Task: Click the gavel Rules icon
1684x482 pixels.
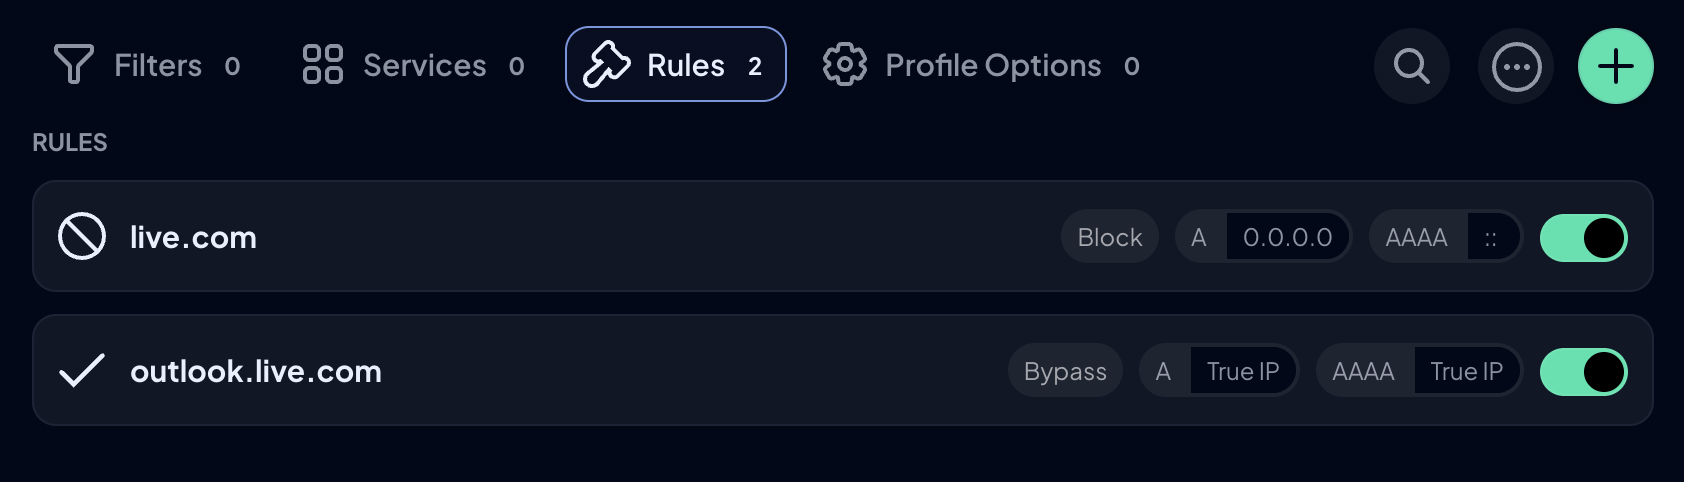Action: coord(607,65)
